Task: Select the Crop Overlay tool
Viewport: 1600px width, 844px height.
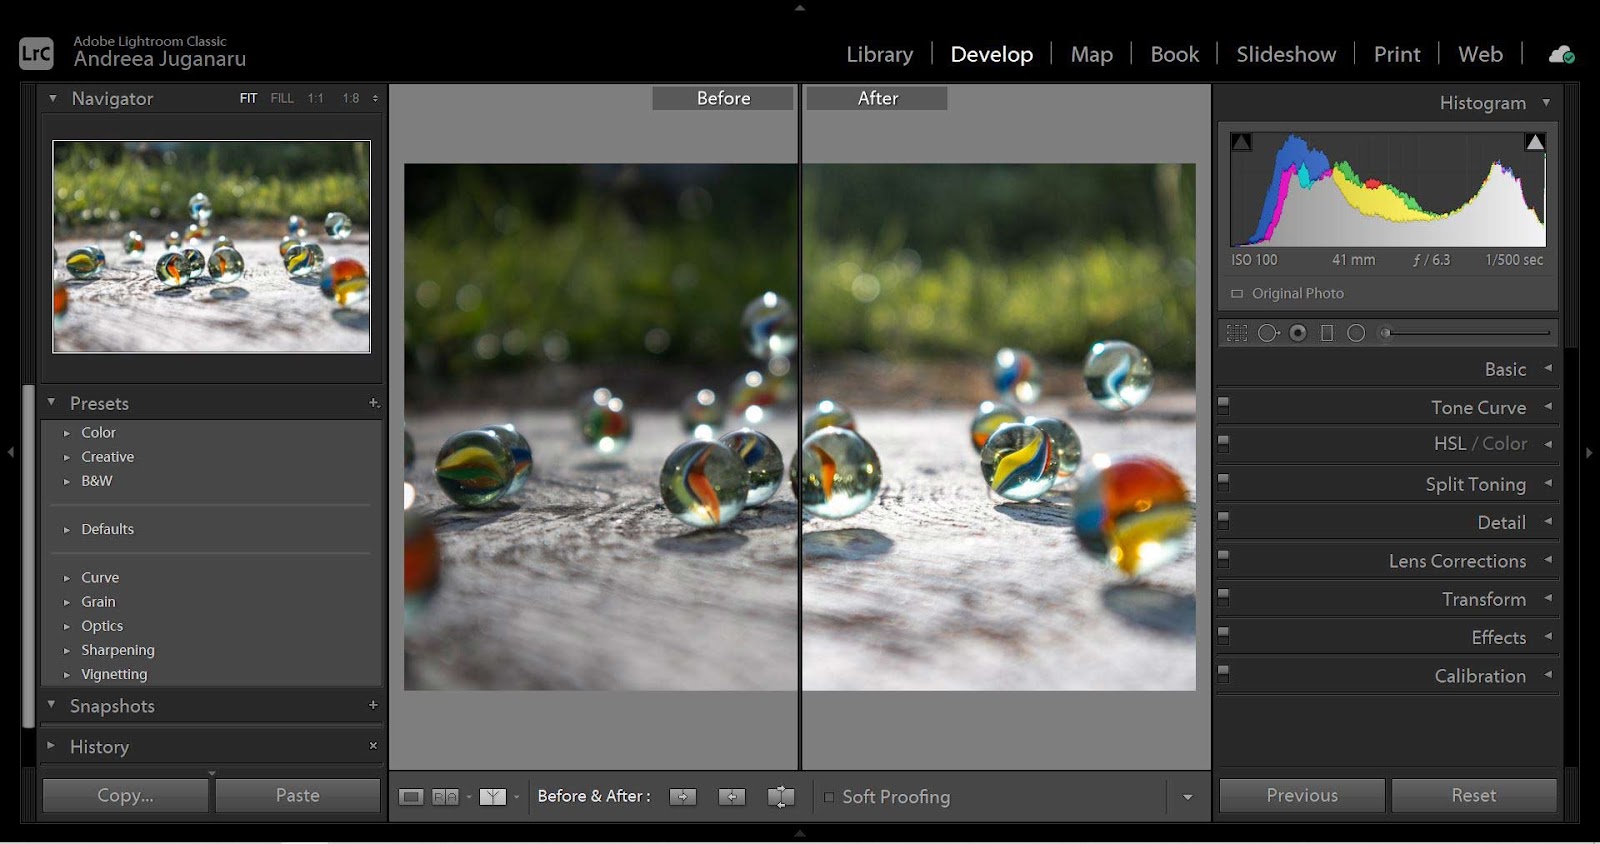Action: pyautogui.click(x=1237, y=333)
